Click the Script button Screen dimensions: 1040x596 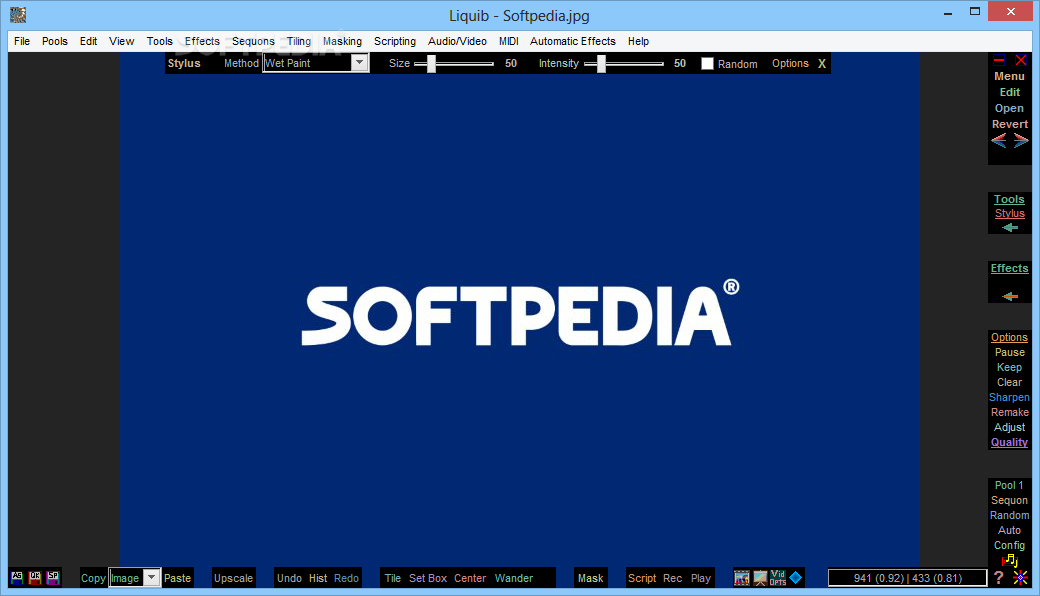642,578
